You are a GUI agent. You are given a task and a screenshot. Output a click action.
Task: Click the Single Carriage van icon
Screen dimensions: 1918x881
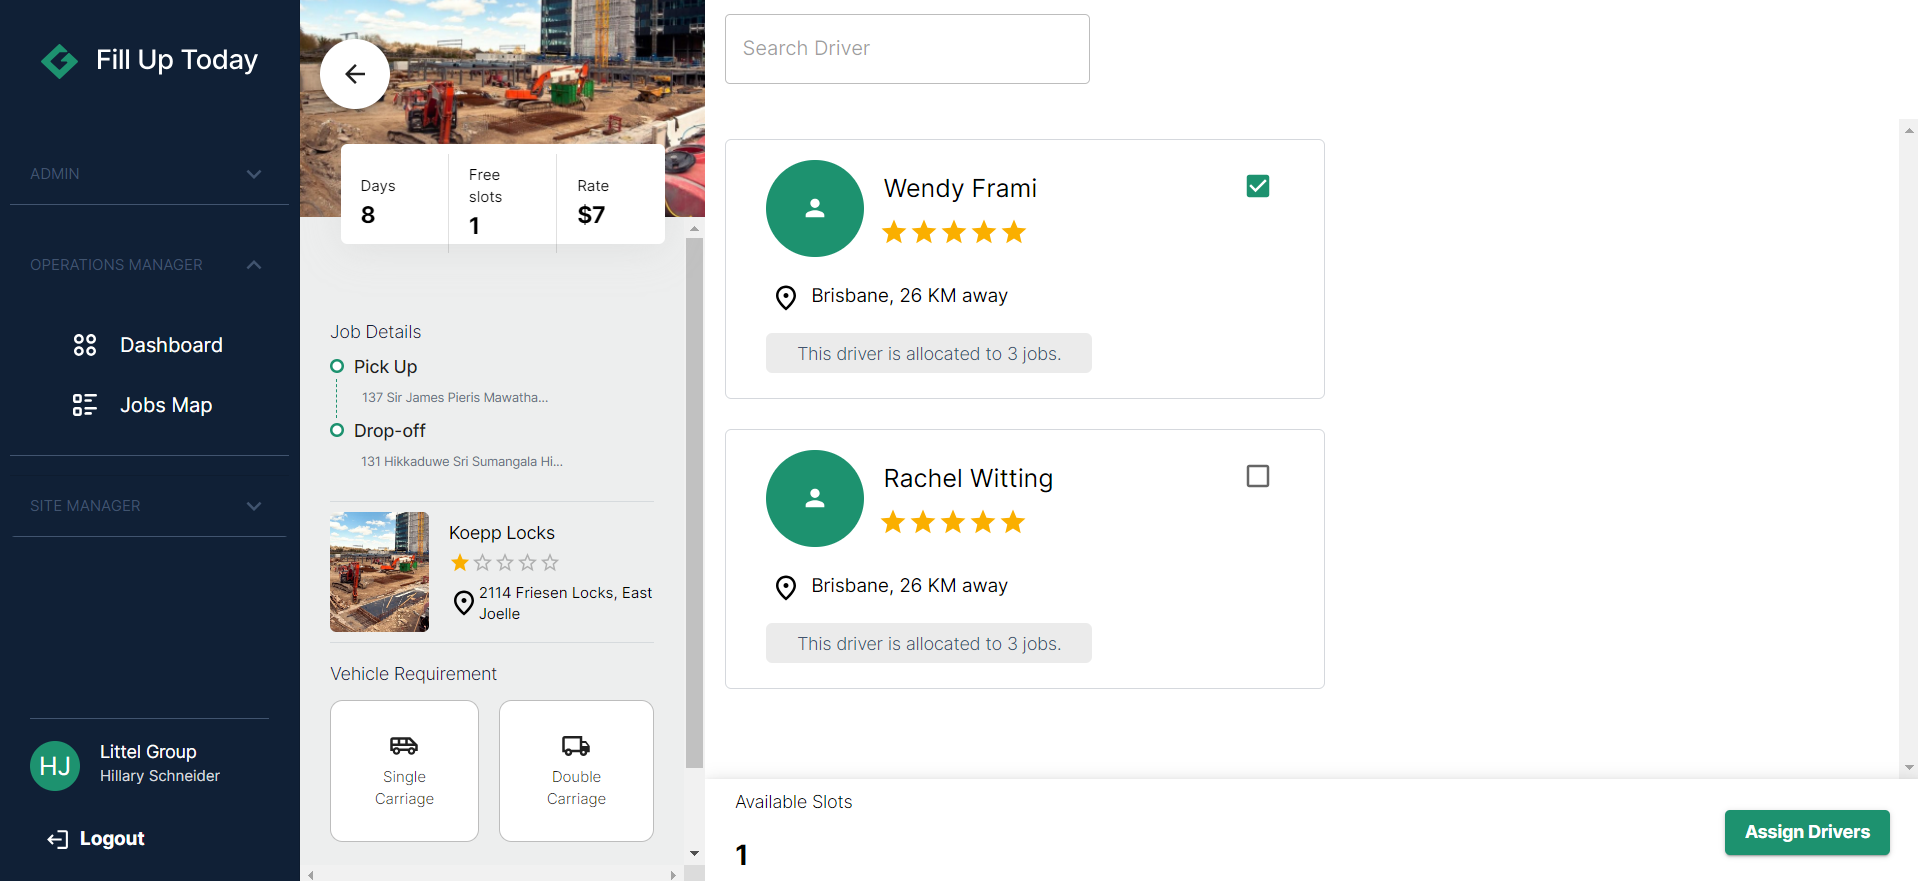click(404, 745)
